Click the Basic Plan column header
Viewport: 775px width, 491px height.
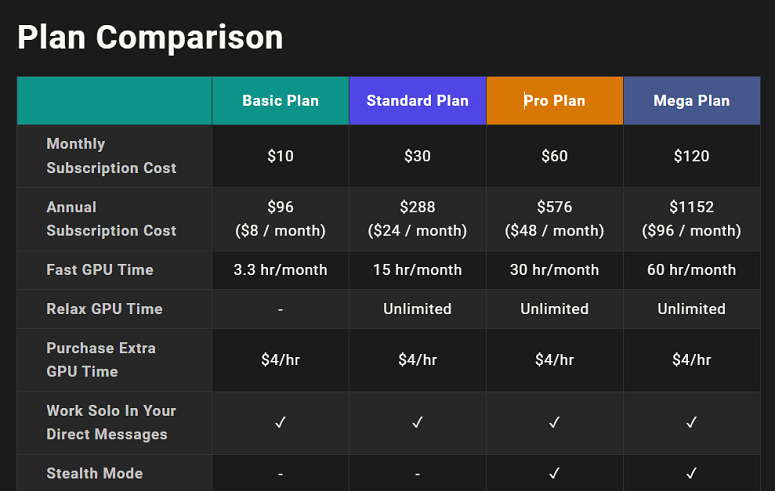coord(280,101)
